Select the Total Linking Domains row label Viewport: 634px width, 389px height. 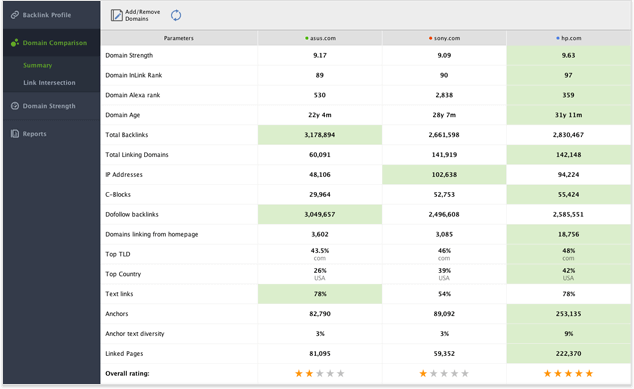click(x=137, y=154)
